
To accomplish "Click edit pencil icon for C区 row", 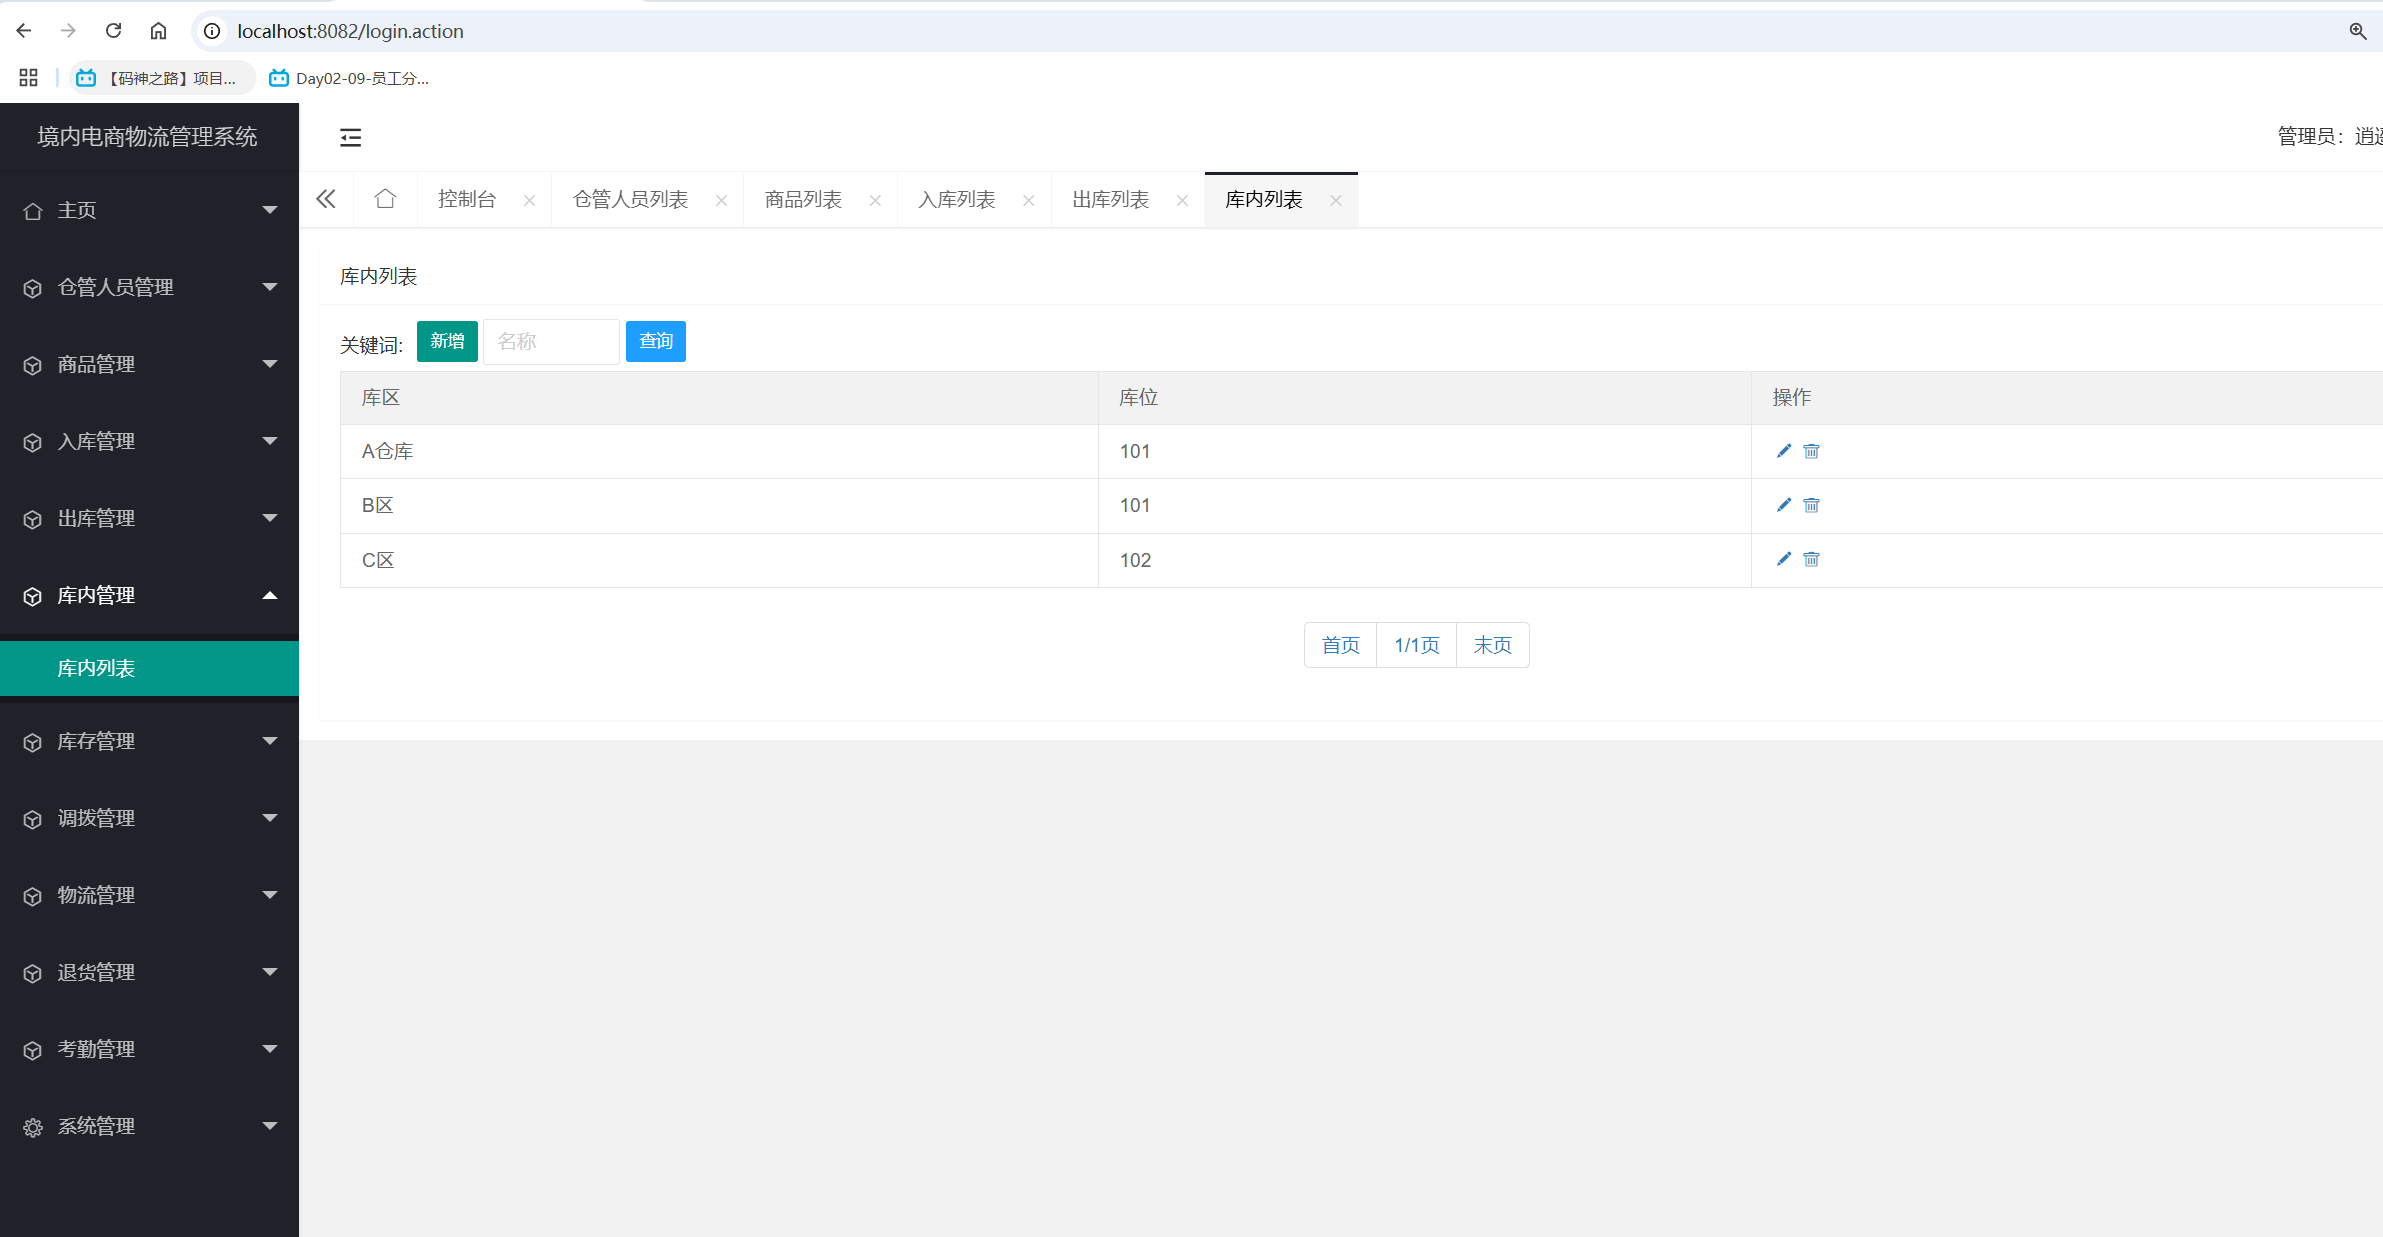I will click(1783, 559).
